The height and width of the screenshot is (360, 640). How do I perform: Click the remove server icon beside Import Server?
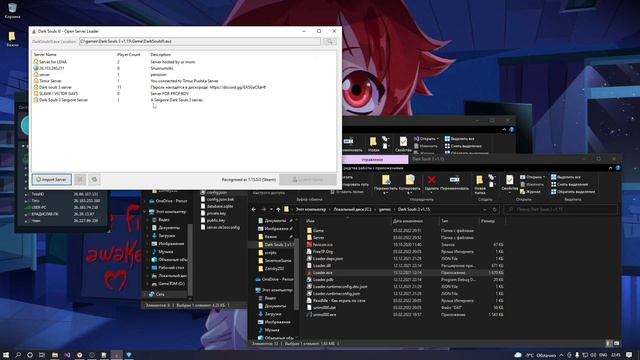point(80,179)
